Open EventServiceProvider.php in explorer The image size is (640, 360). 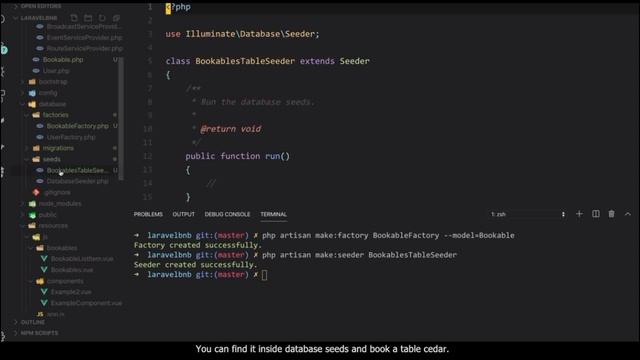84,37
